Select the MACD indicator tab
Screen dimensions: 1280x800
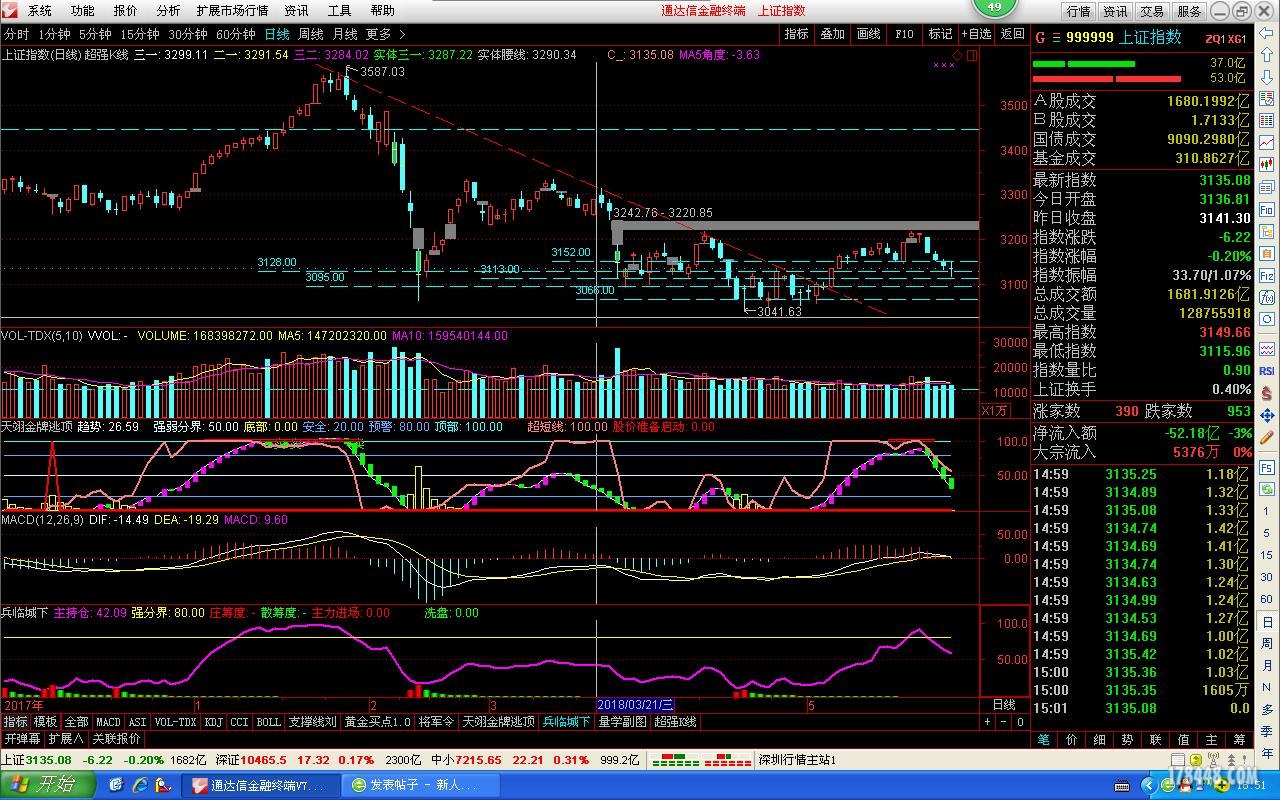pos(108,722)
